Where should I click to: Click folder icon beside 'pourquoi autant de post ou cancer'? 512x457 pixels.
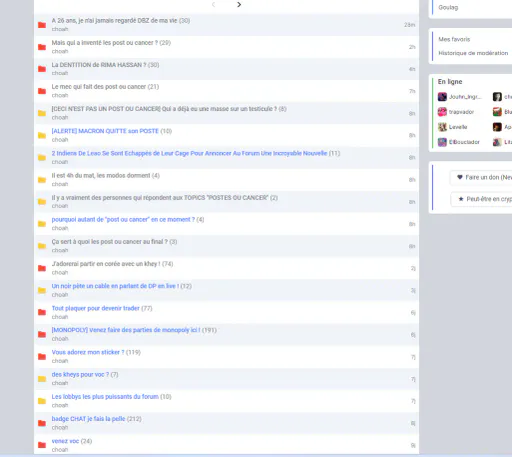42,224
